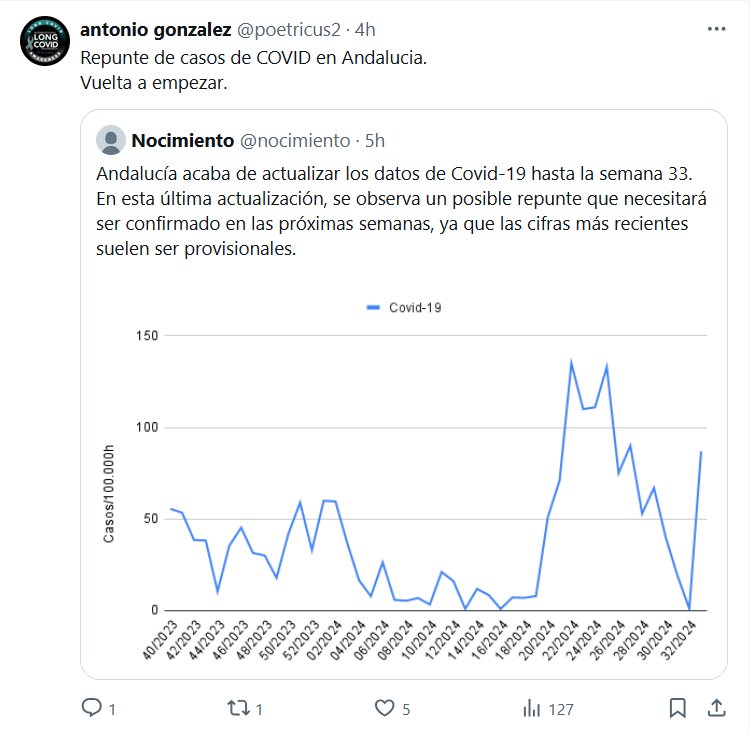The height and width of the screenshot is (732, 752).
Task: Like the tweet with the heart icon
Action: pos(385,708)
